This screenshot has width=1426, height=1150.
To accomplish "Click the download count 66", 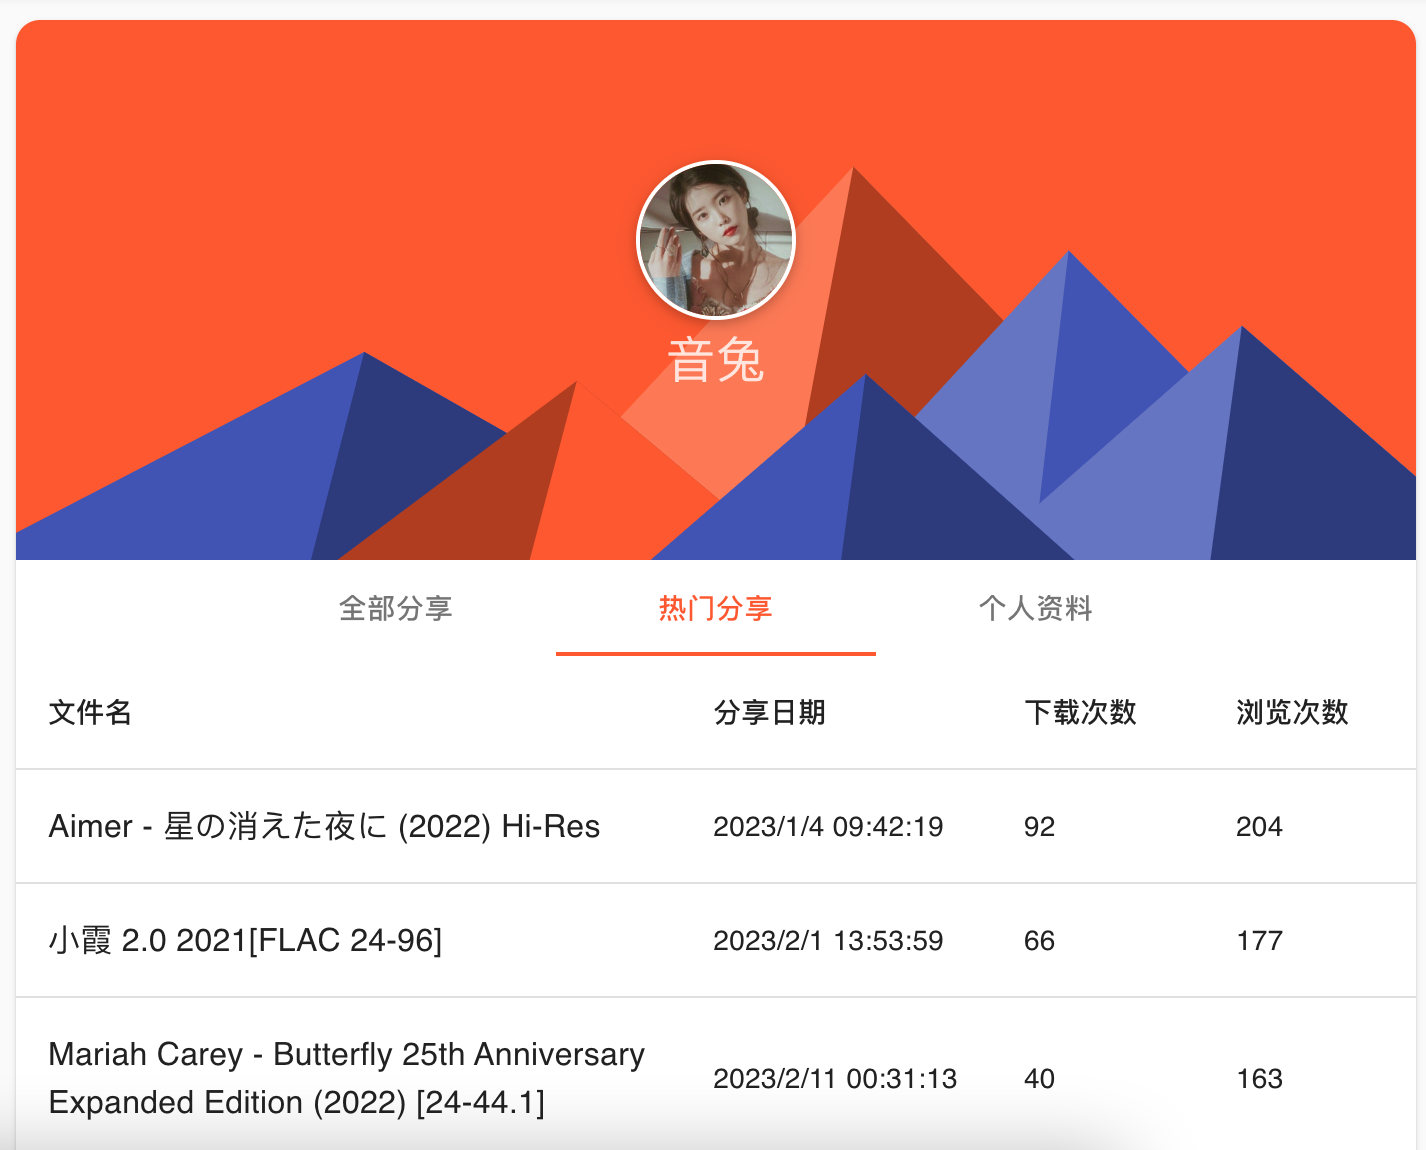I will coord(1040,940).
